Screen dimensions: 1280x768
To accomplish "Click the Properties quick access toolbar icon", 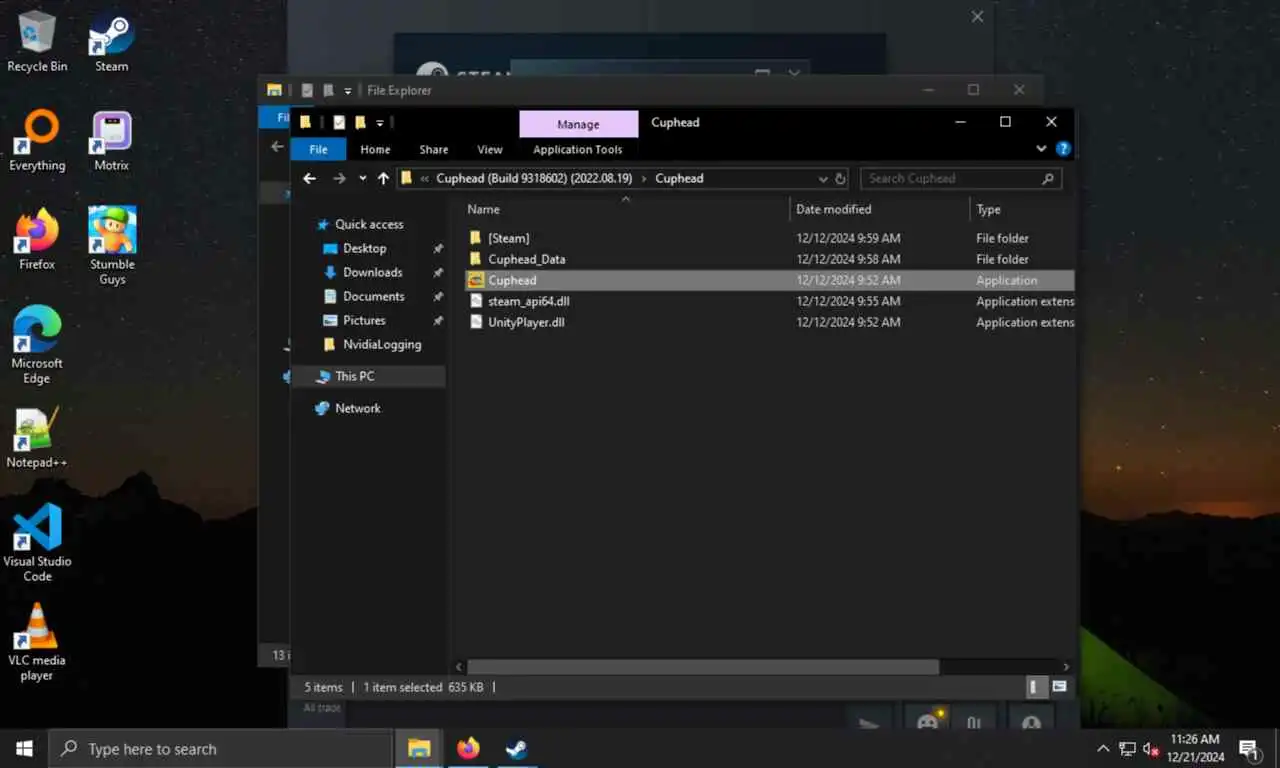I will pyautogui.click(x=339, y=122).
